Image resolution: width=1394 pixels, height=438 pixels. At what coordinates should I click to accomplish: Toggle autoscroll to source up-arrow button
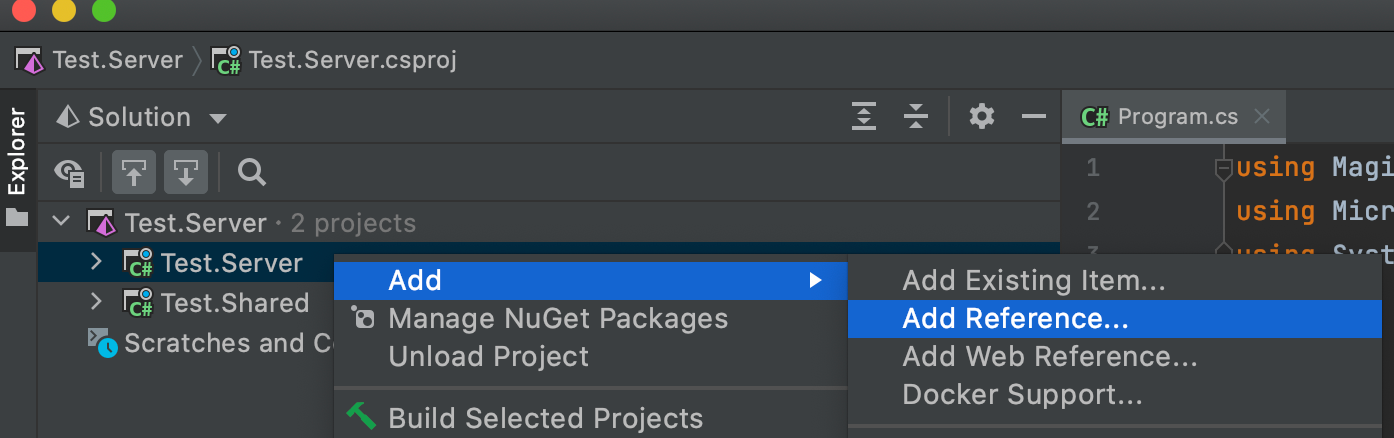coord(133,173)
